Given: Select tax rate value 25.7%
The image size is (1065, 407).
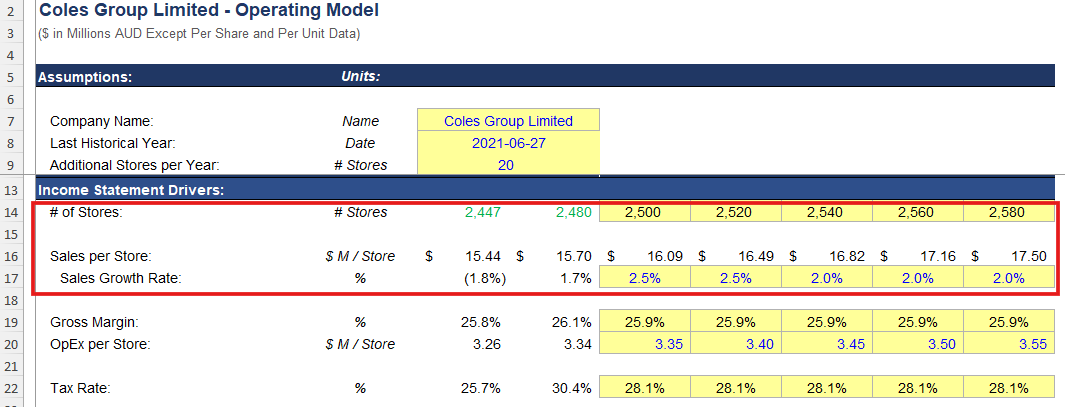Looking at the screenshot, I should pyautogui.click(x=481, y=389).
